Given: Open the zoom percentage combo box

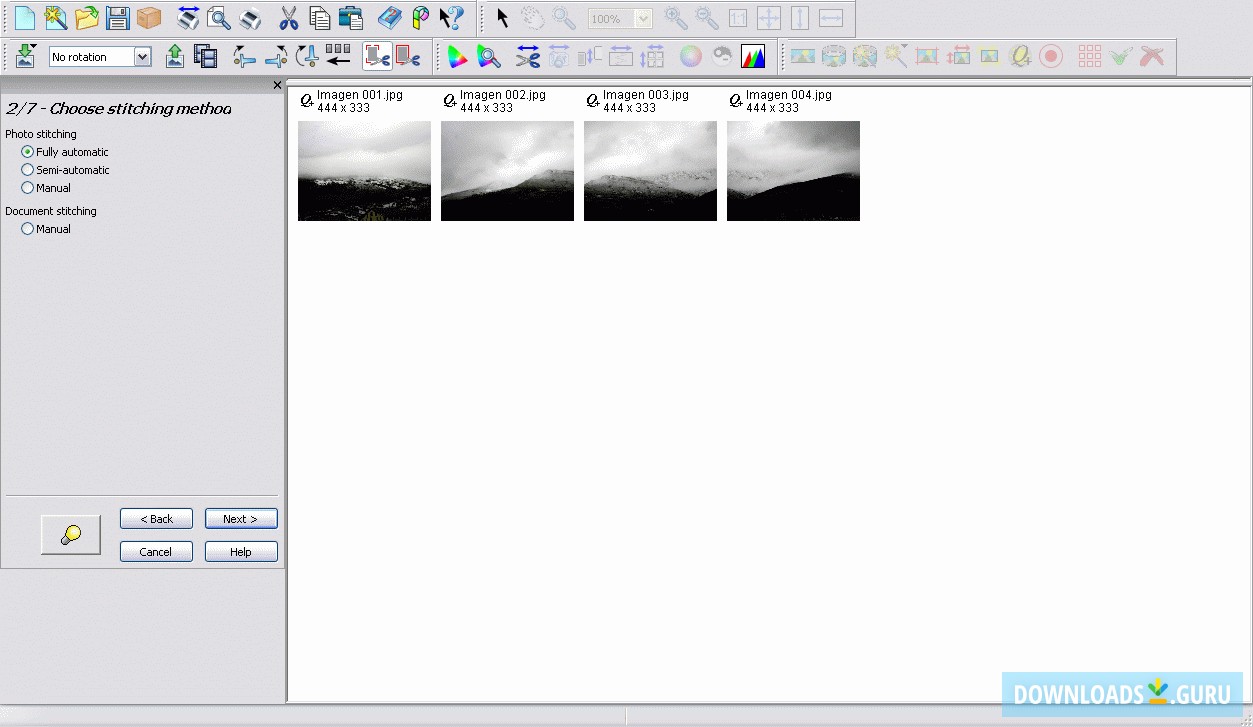Looking at the screenshot, I should [x=644, y=18].
